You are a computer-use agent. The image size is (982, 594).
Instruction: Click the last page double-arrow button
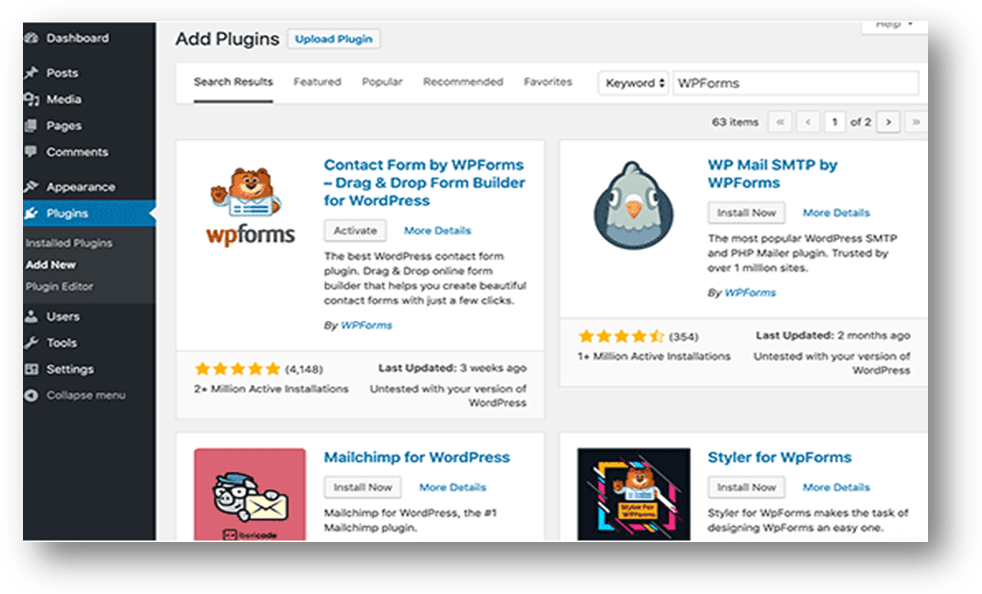click(916, 122)
